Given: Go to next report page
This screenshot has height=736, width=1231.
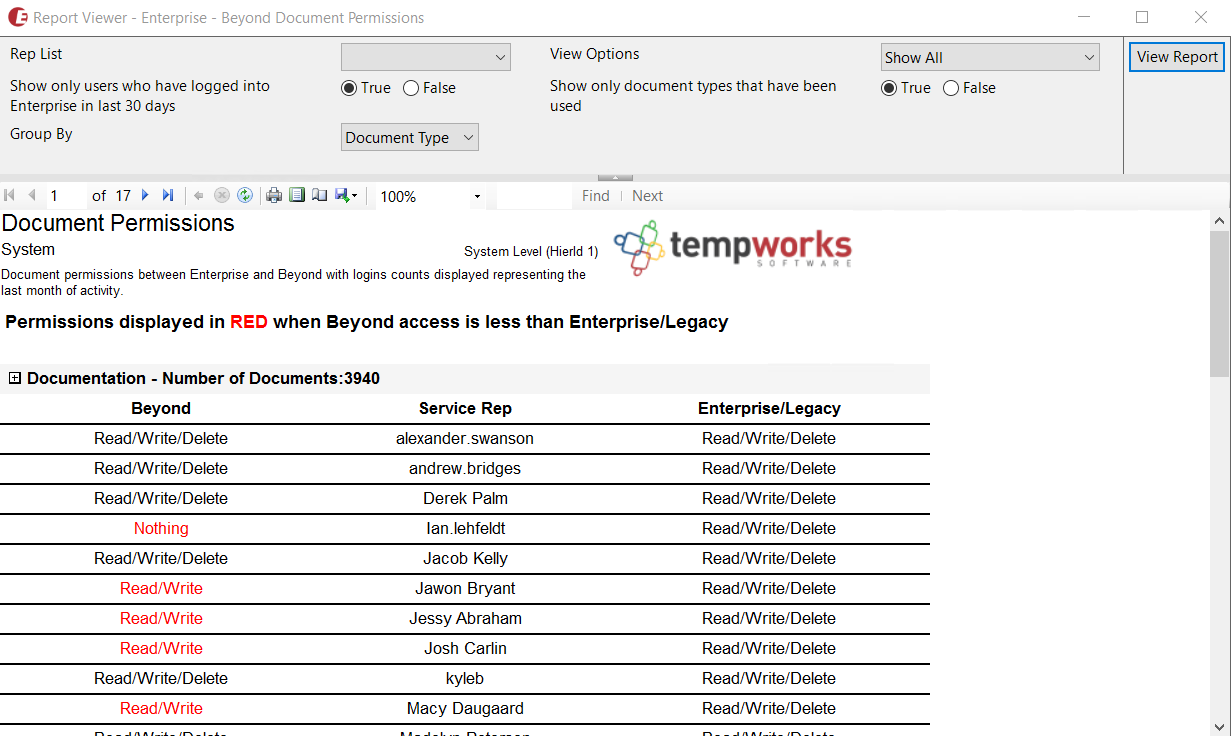Looking at the screenshot, I should tap(145, 196).
